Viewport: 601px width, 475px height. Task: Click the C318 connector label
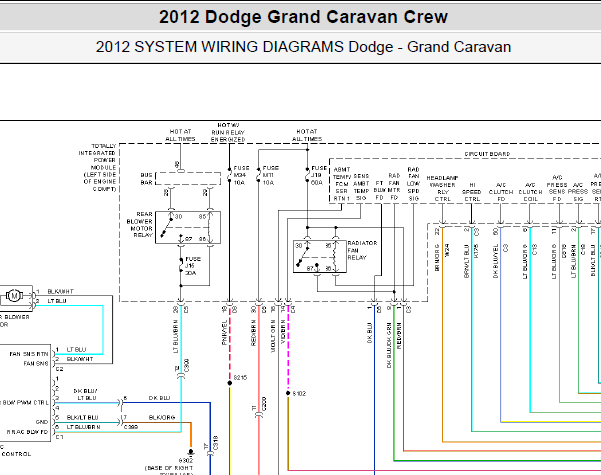215,443
